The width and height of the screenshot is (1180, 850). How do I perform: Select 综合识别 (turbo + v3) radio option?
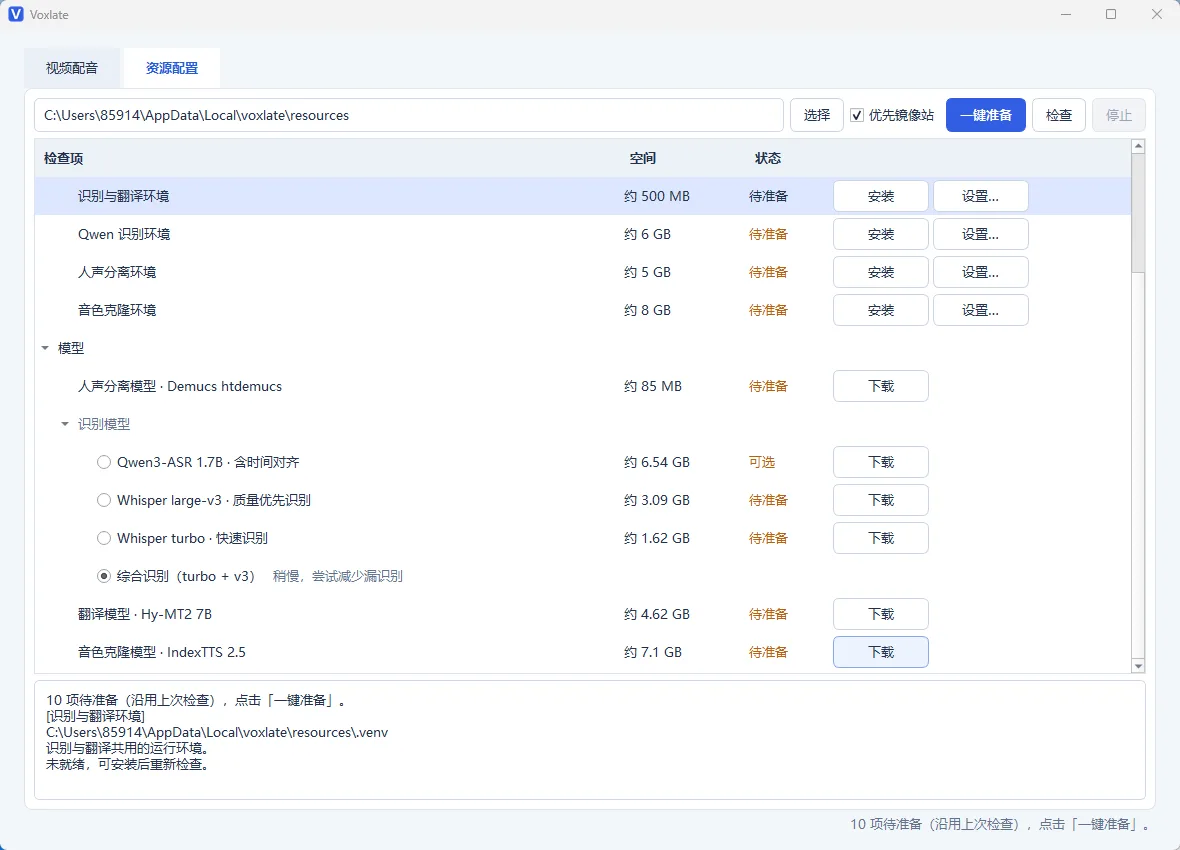[x=104, y=576]
